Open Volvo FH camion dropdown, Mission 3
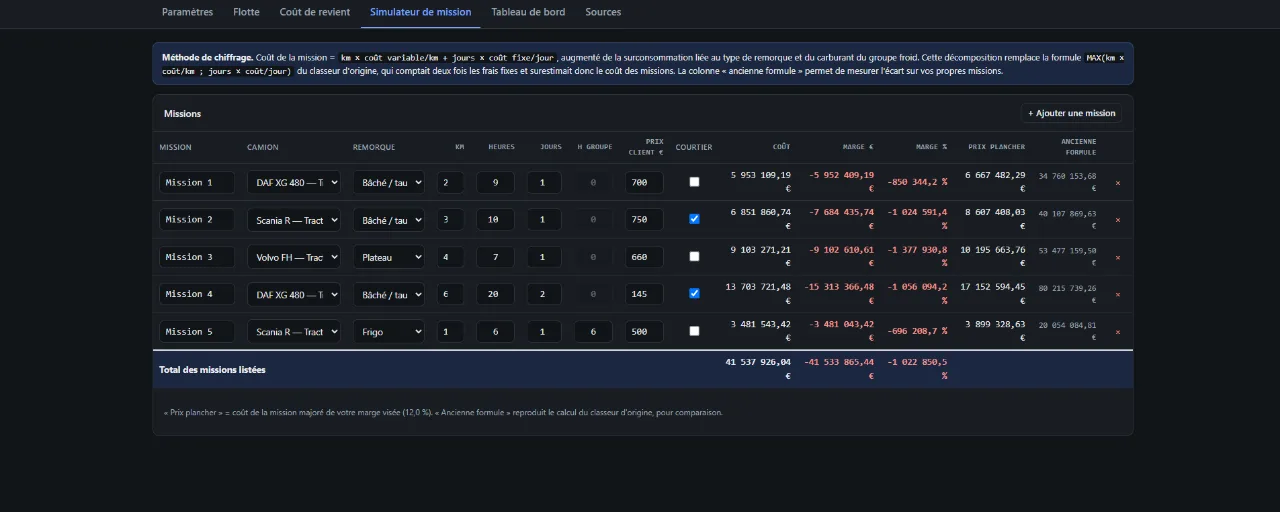Screen dimensions: 1280x512 (293, 257)
